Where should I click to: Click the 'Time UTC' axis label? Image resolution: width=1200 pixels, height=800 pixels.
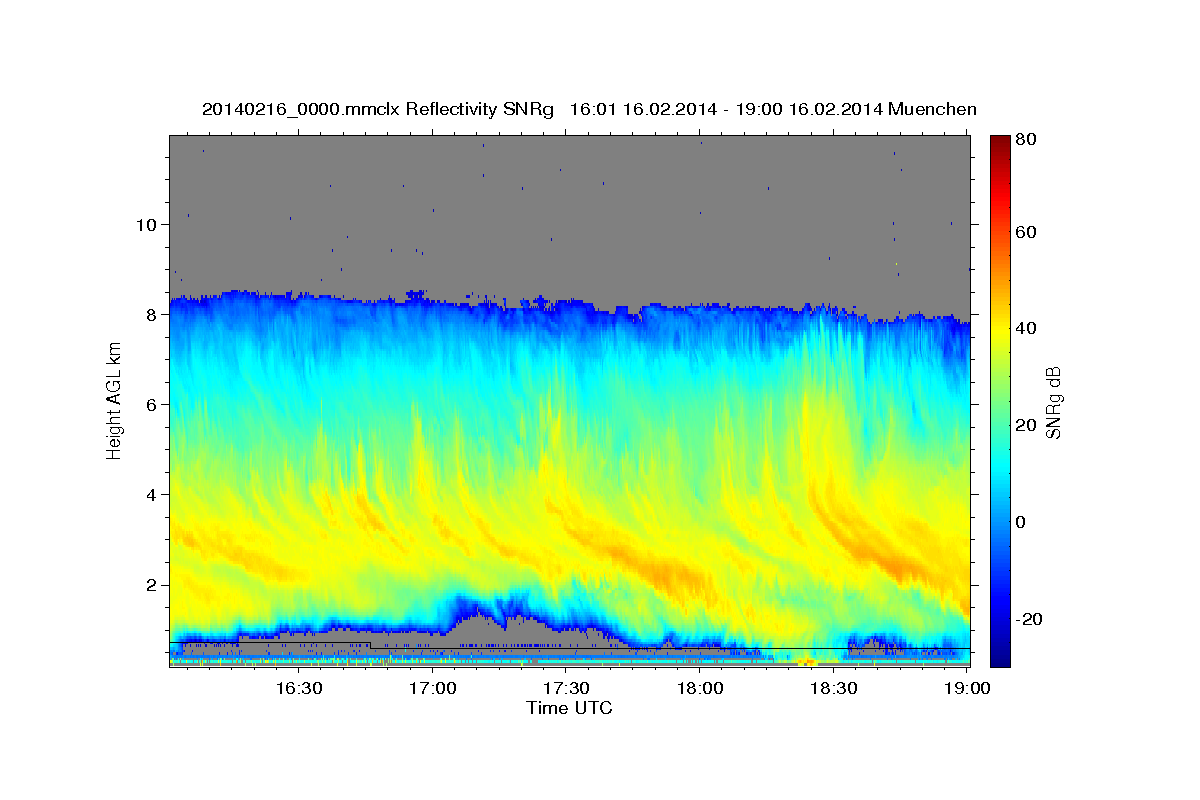point(569,708)
